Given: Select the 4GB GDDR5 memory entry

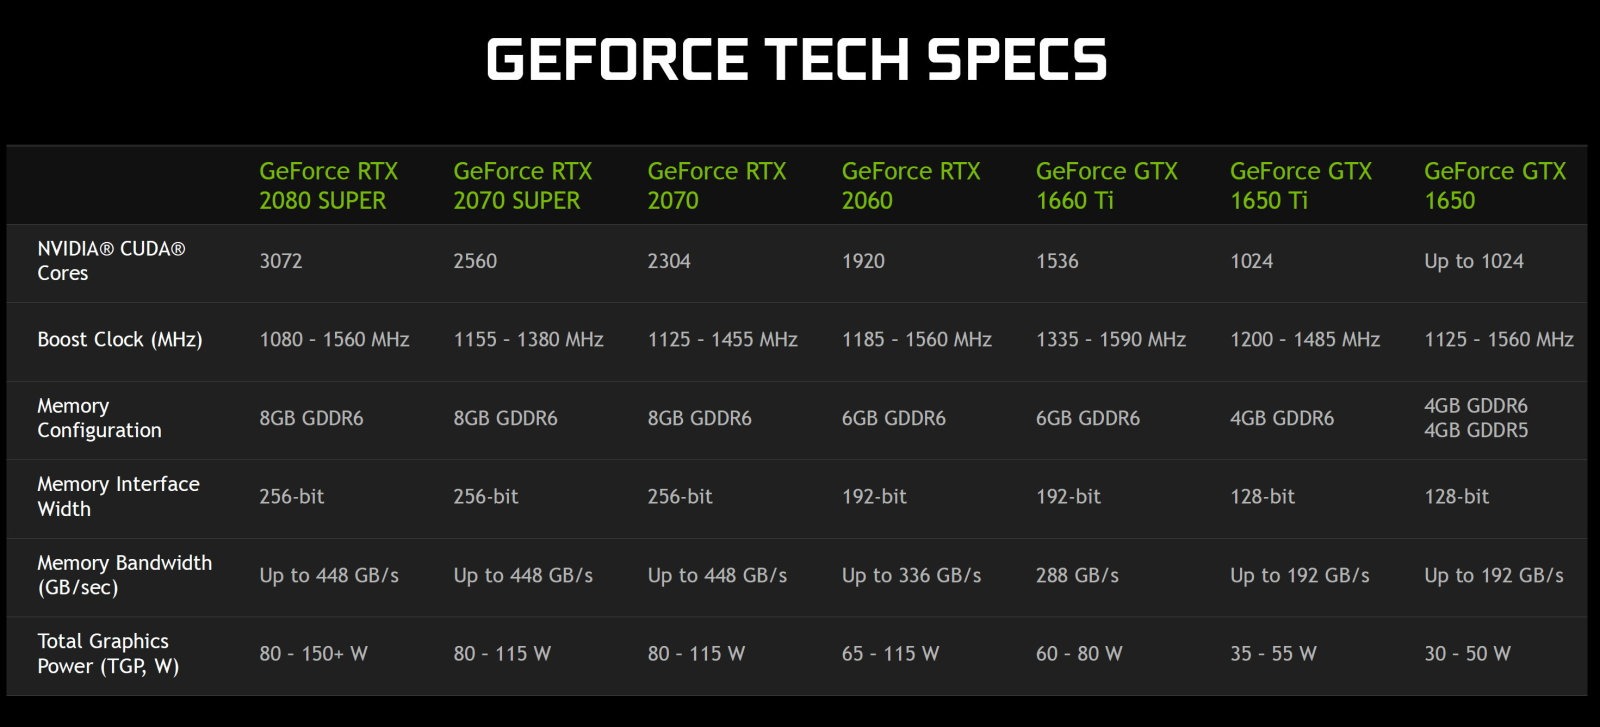Looking at the screenshot, I should (1476, 431).
